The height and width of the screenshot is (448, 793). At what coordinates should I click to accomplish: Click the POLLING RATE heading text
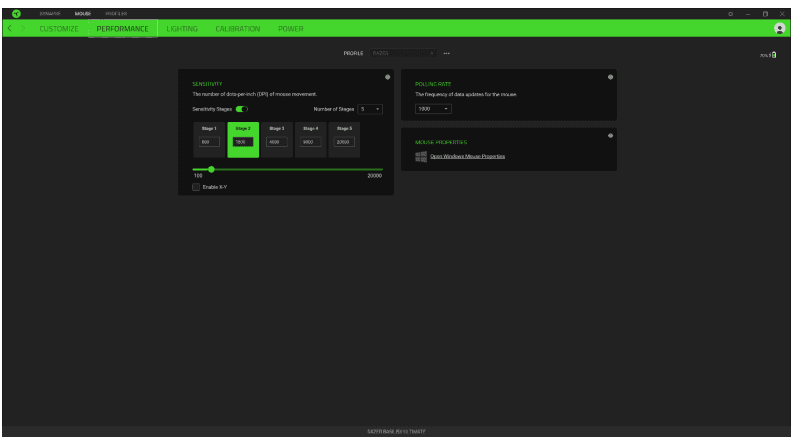tap(433, 84)
